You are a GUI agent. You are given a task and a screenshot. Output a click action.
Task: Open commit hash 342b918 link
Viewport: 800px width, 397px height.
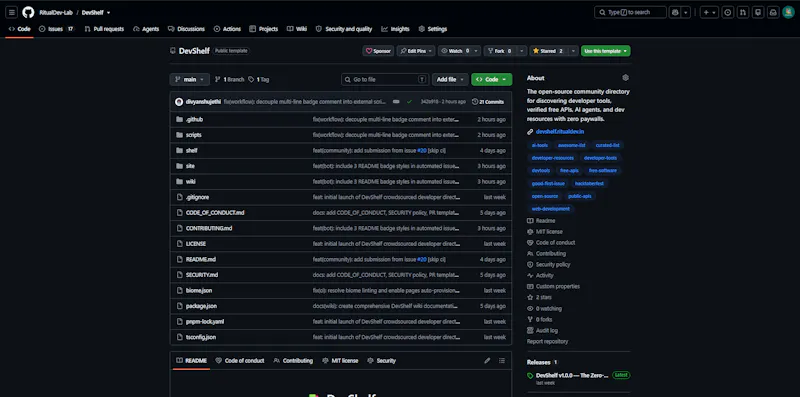[x=430, y=102]
